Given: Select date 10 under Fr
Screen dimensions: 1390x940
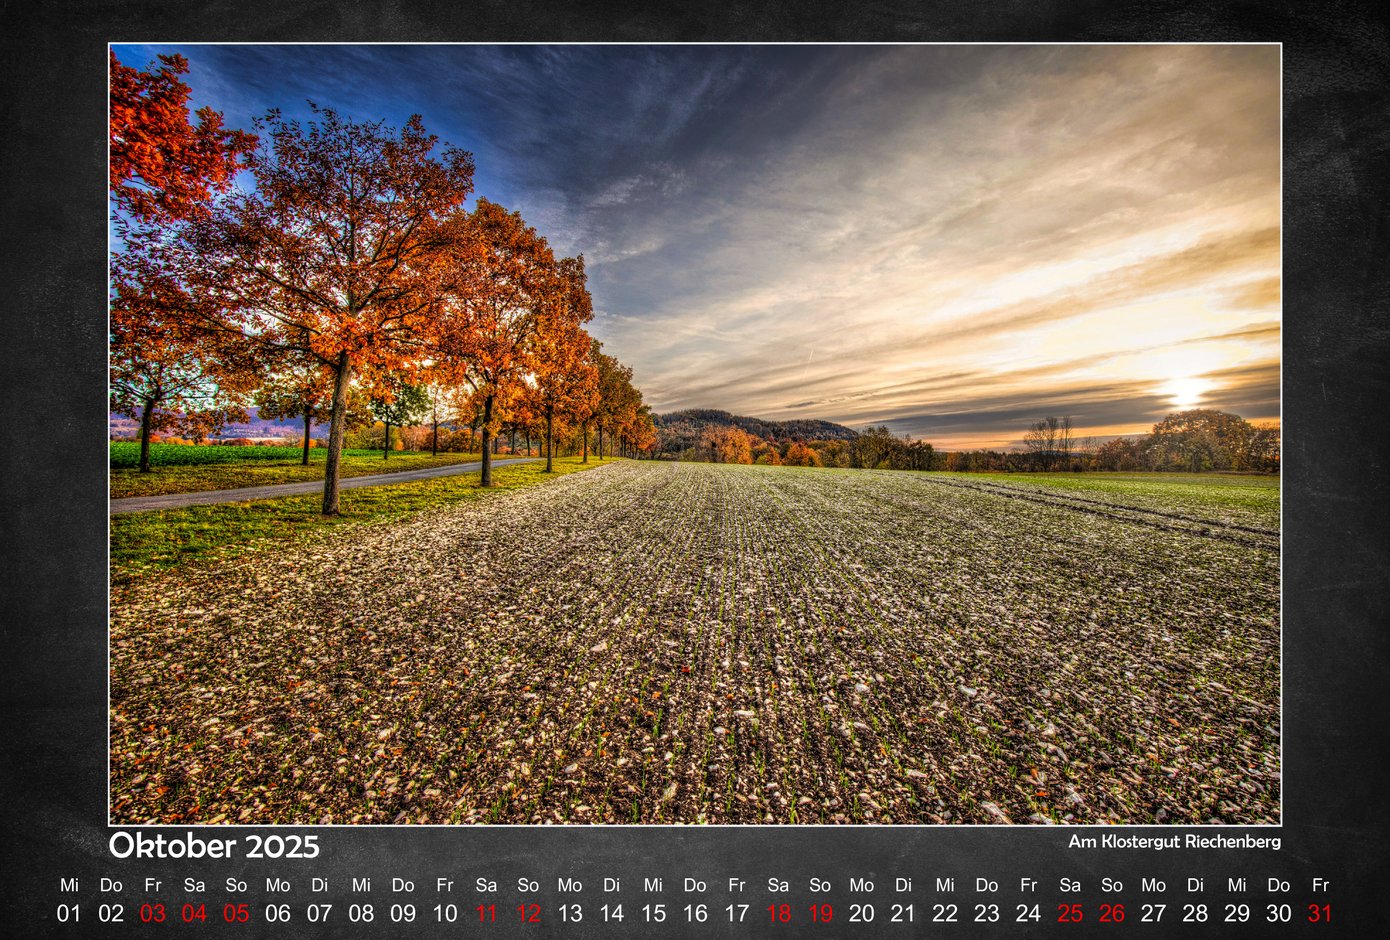Looking at the screenshot, I should [445, 913].
